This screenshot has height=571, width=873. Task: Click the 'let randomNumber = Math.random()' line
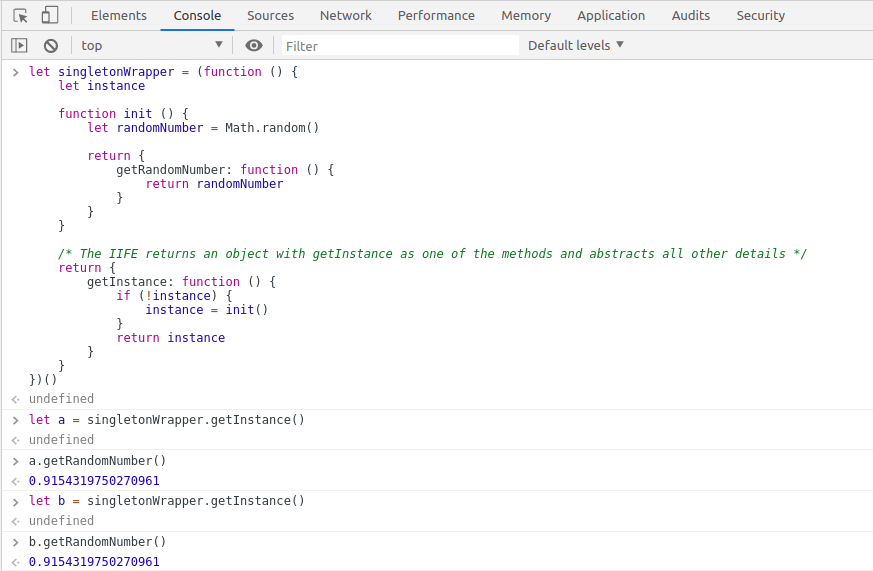tap(203, 128)
